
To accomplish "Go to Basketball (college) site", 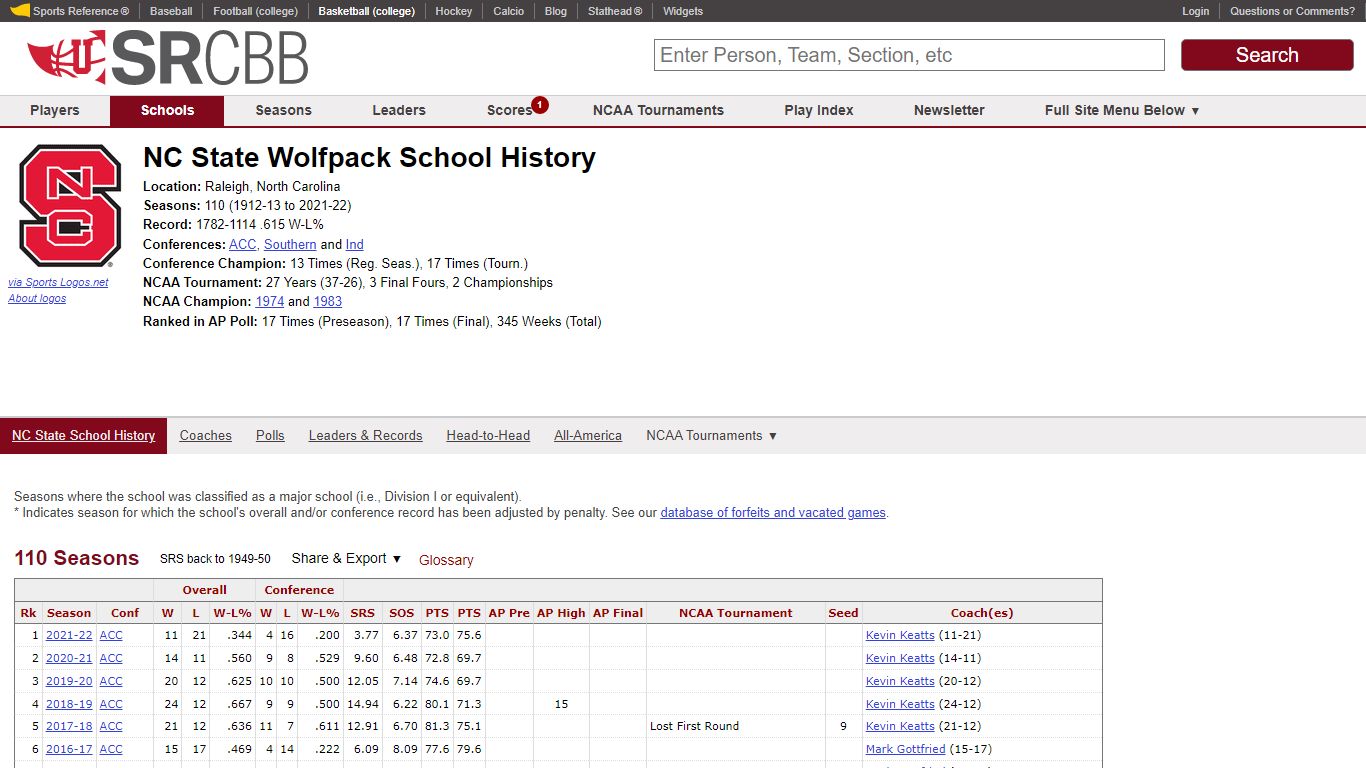I will (366, 11).
